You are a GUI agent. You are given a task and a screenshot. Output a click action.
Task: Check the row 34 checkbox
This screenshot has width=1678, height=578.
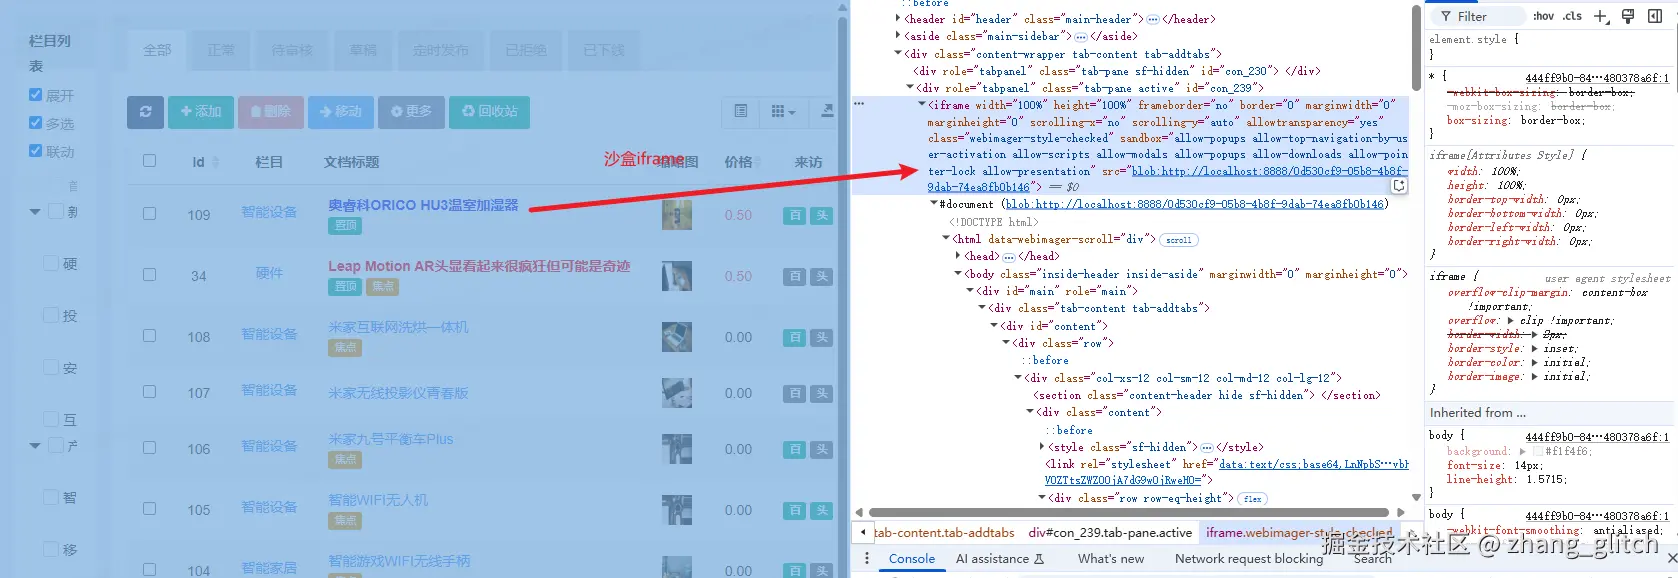point(150,274)
